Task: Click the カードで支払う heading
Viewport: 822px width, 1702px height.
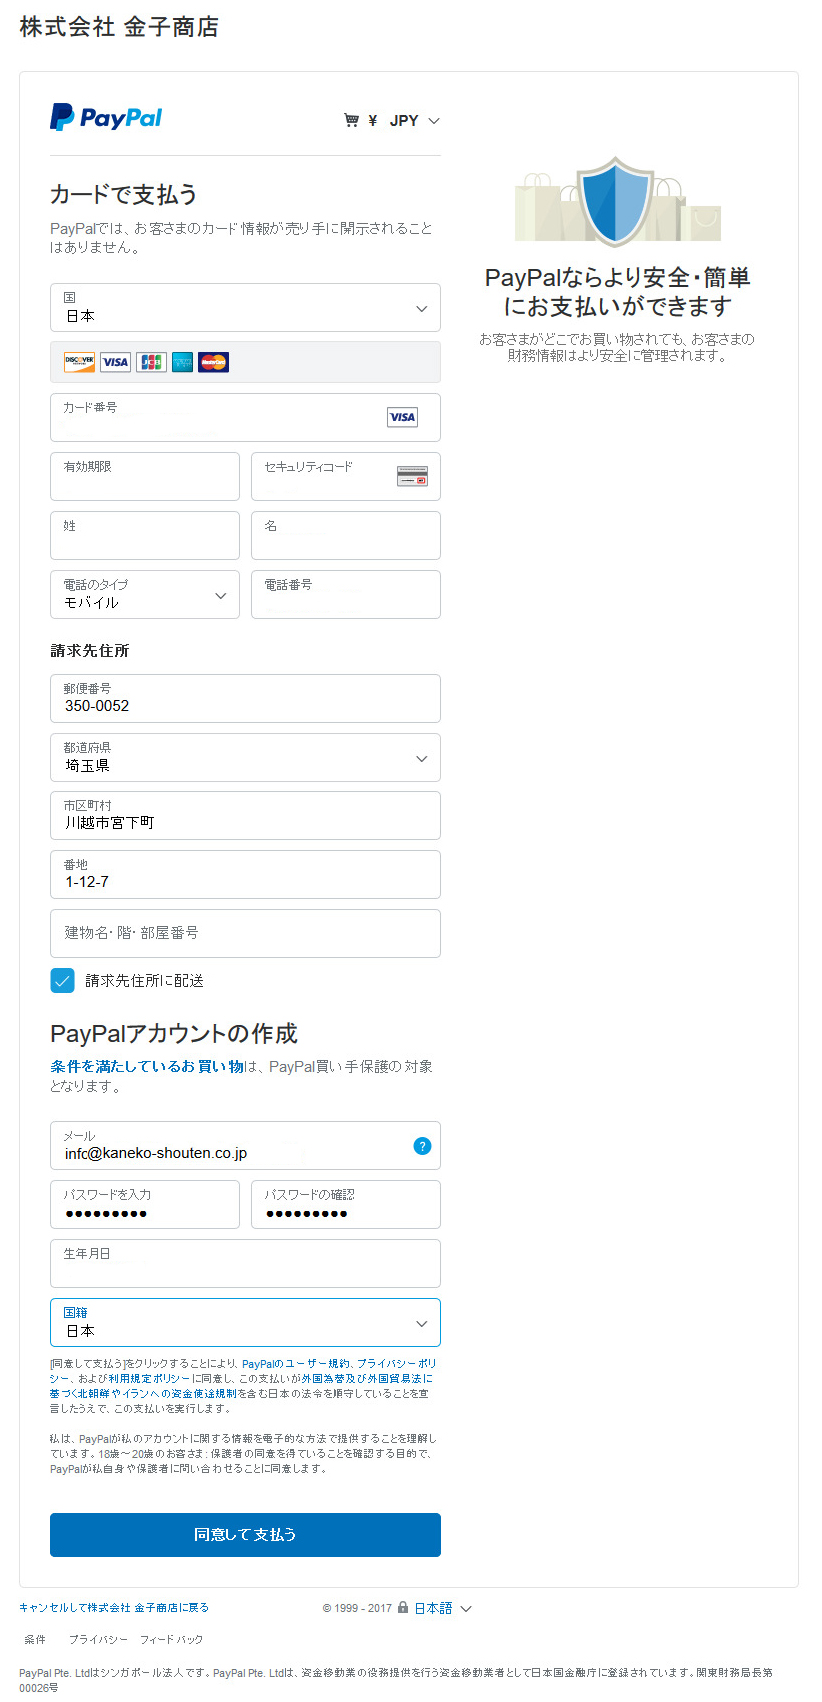Action: tap(124, 194)
